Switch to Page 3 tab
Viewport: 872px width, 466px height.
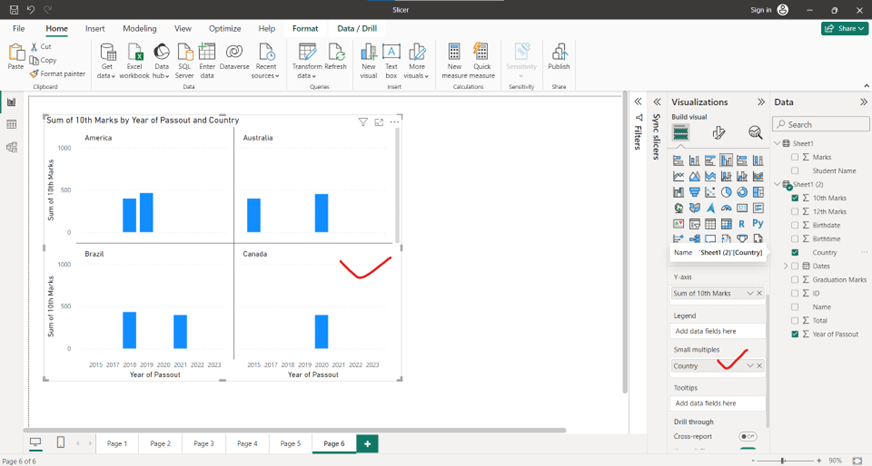pos(203,443)
